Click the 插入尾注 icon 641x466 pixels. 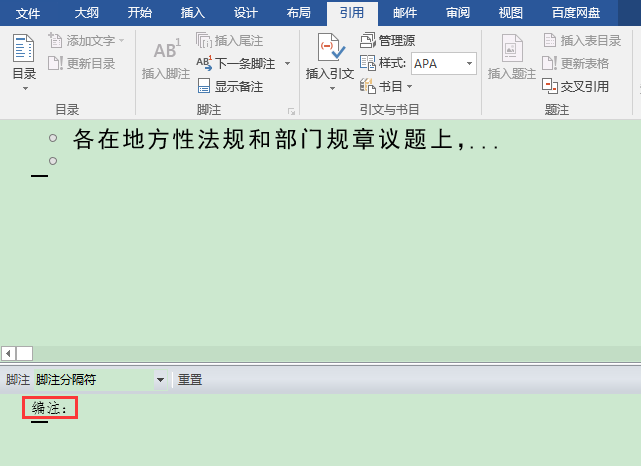[204, 40]
